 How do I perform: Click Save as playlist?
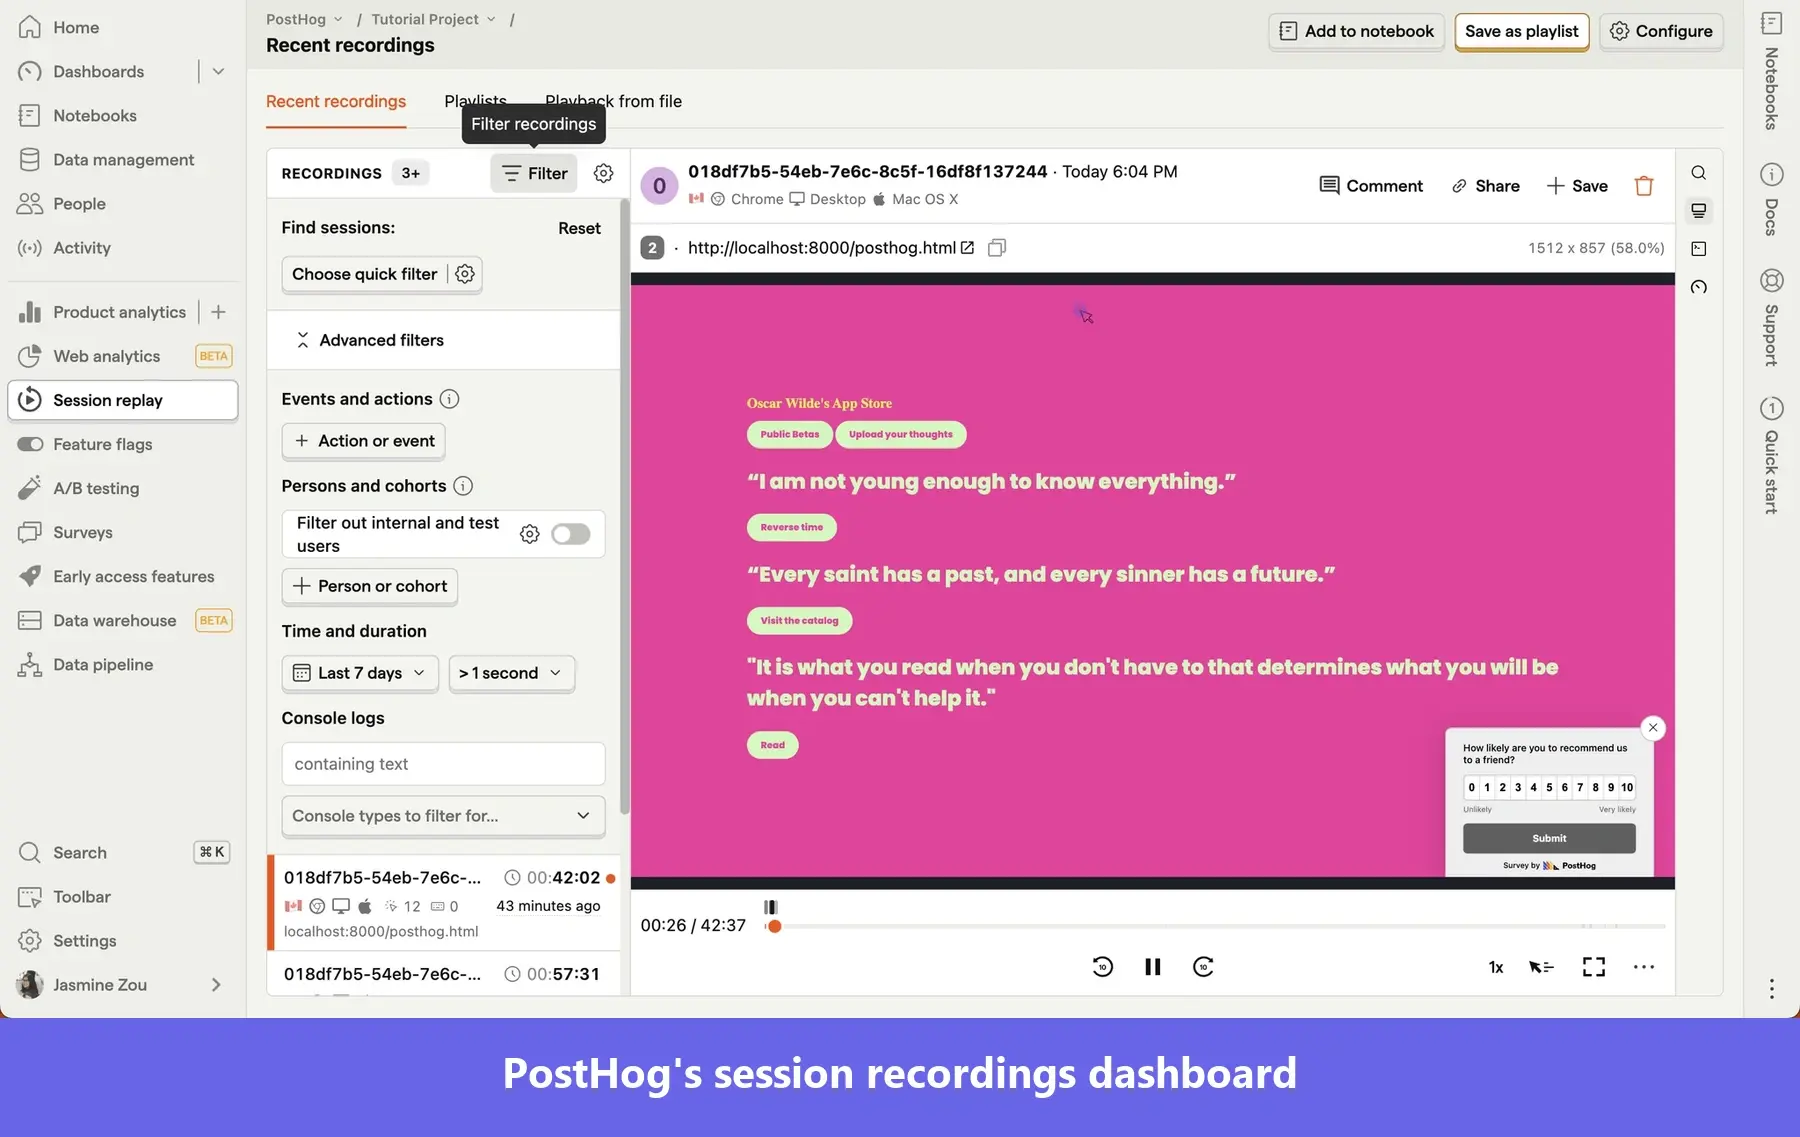1521,31
